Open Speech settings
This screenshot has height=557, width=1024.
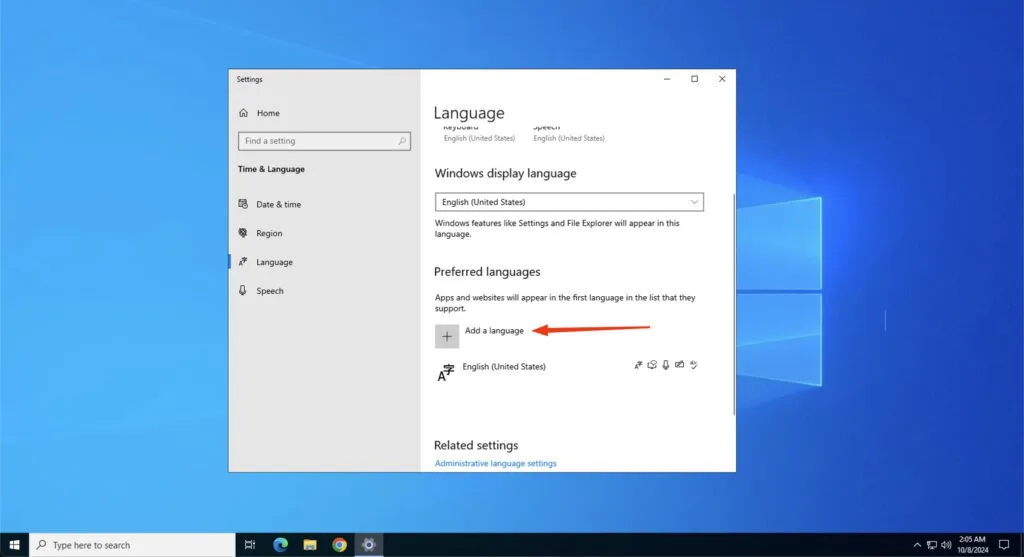click(x=270, y=291)
